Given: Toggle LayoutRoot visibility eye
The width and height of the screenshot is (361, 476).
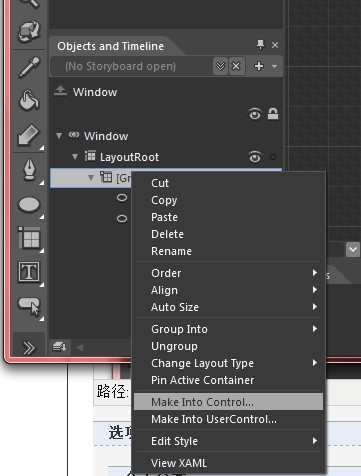Looking at the screenshot, I should click(x=255, y=157).
